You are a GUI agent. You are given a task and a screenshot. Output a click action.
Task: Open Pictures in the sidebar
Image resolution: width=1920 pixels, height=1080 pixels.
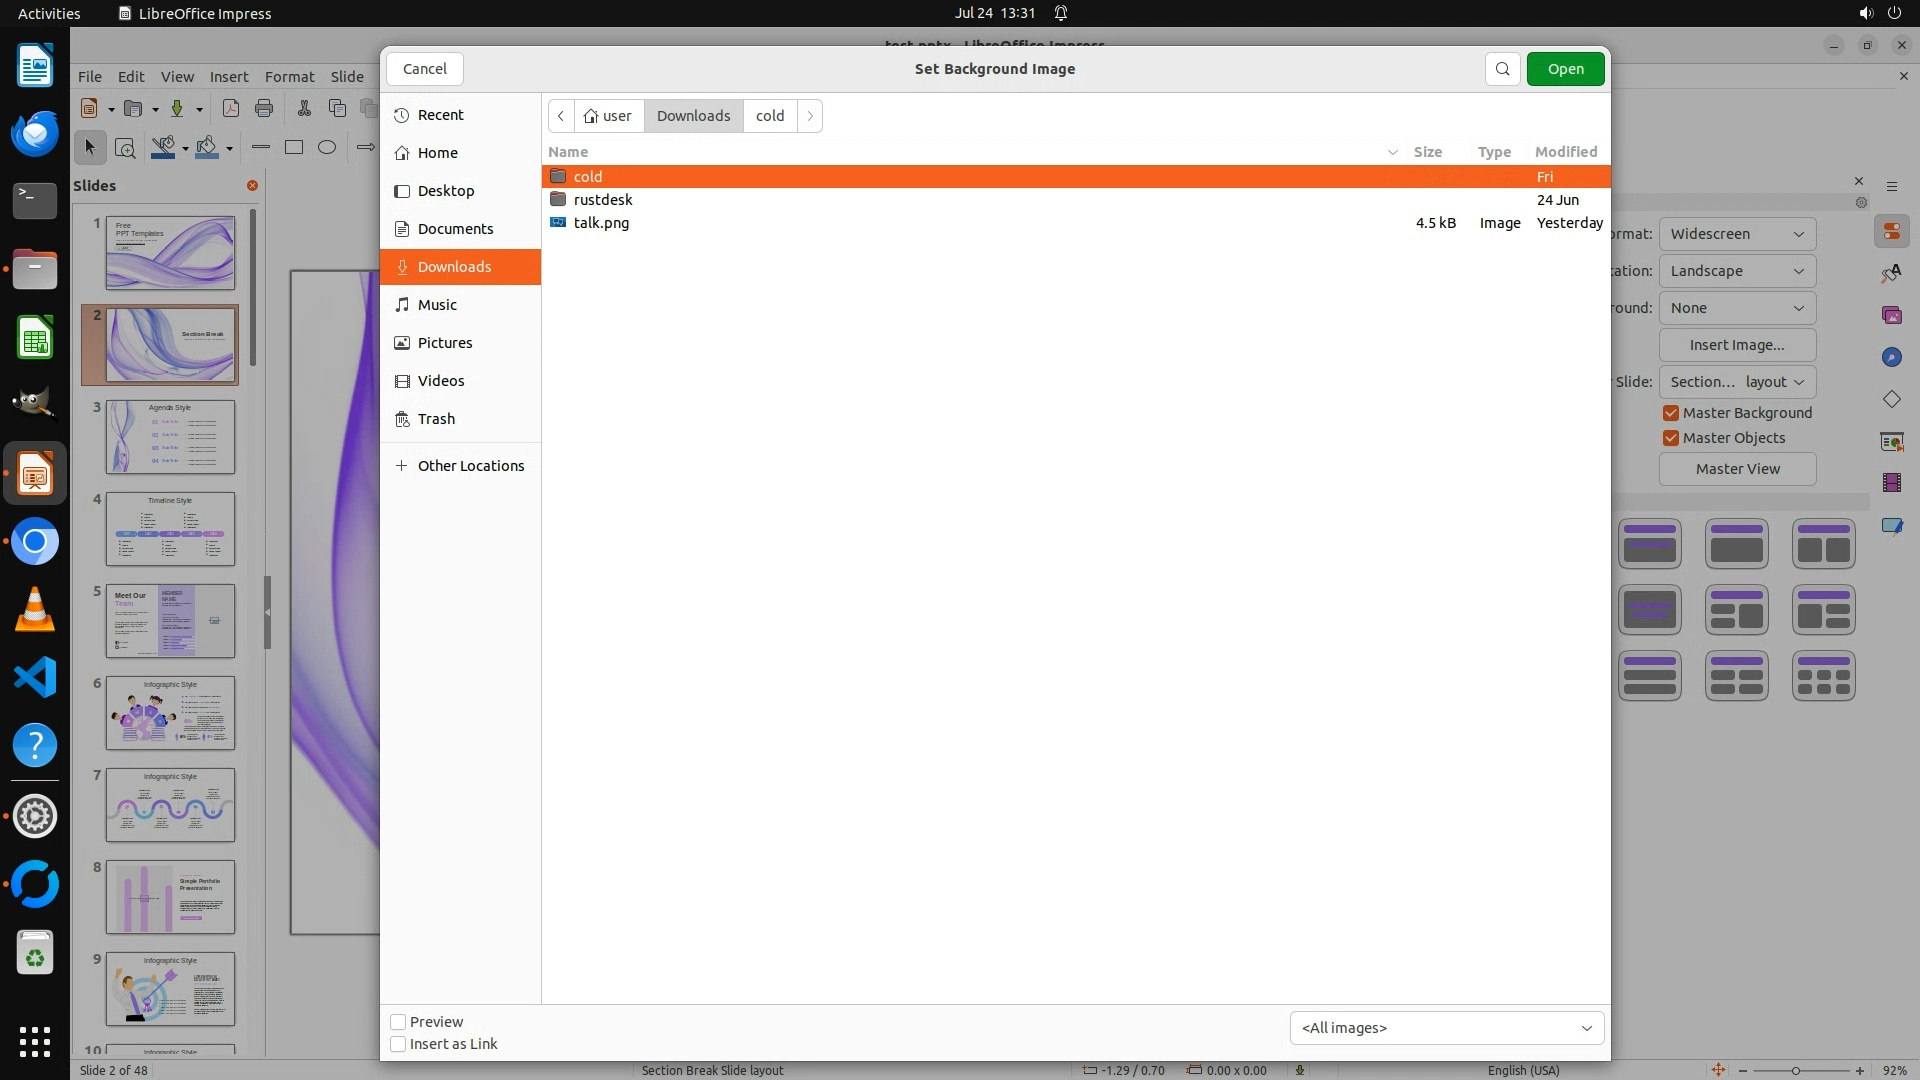point(444,343)
